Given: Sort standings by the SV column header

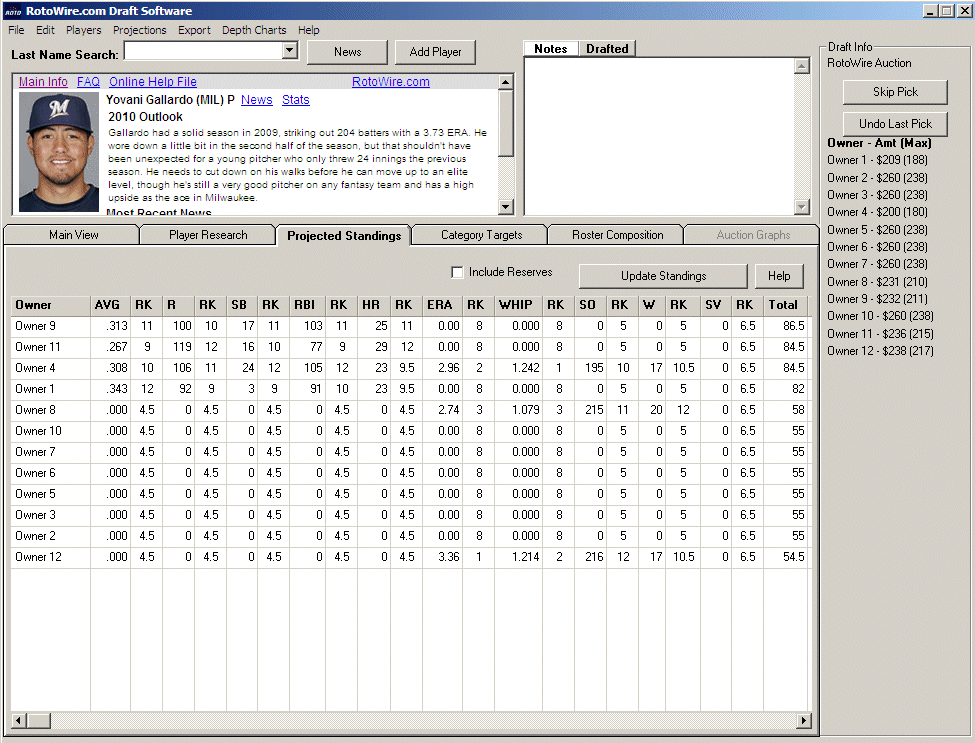Looking at the screenshot, I should click(716, 305).
